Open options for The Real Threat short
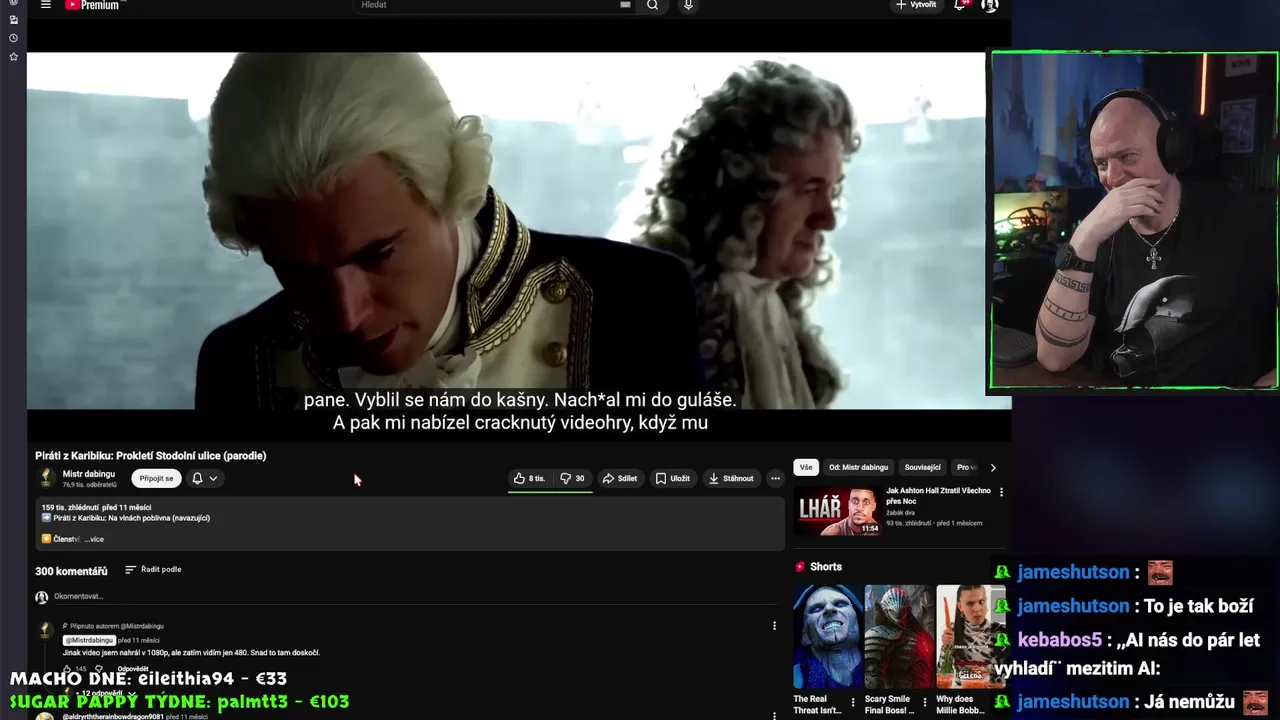The height and width of the screenshot is (720, 1280). coord(853,701)
